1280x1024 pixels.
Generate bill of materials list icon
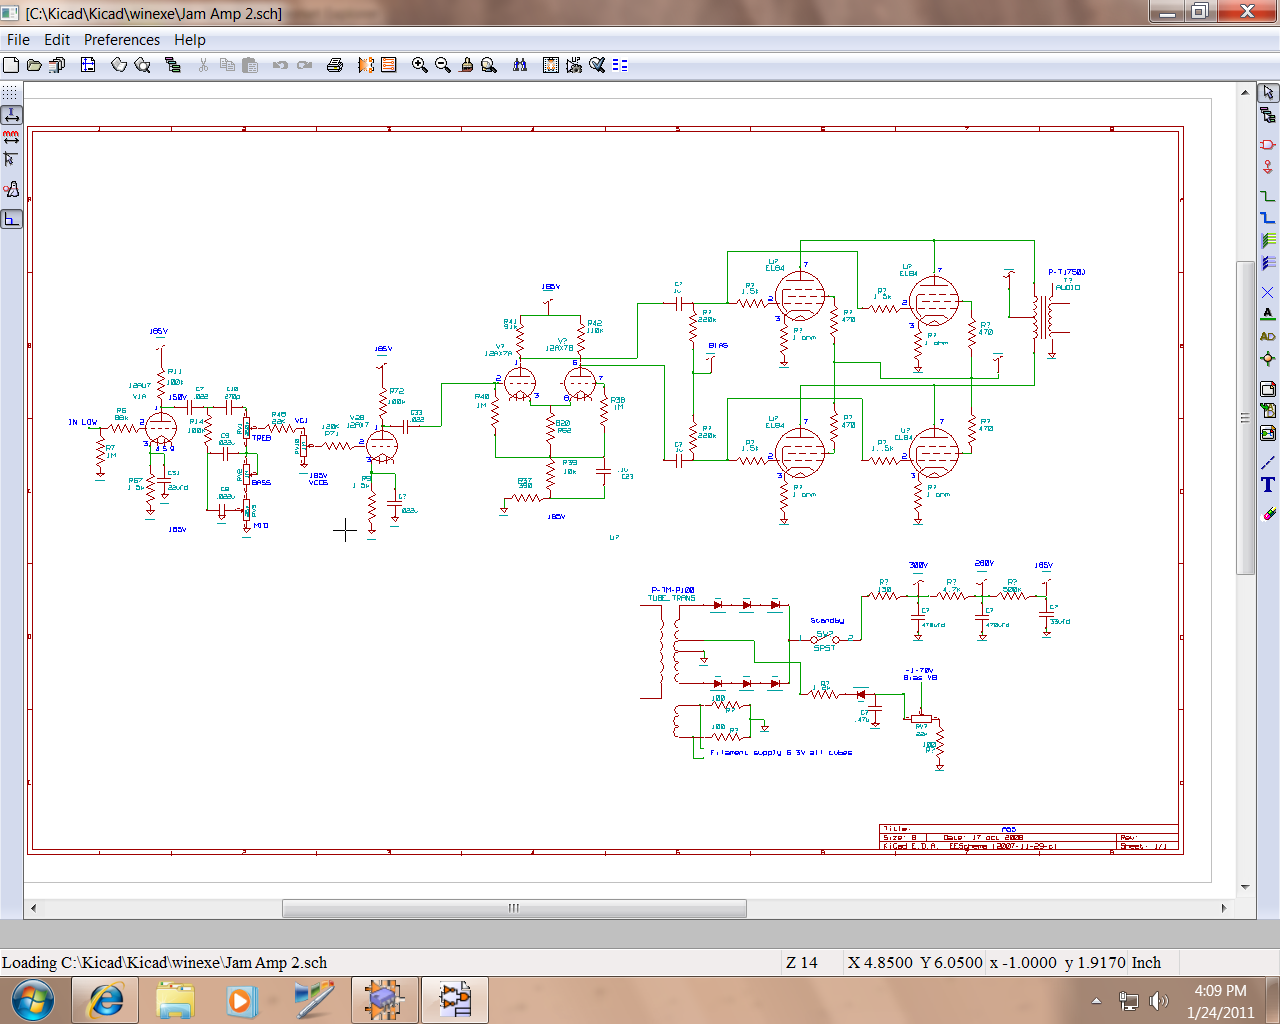coord(620,65)
